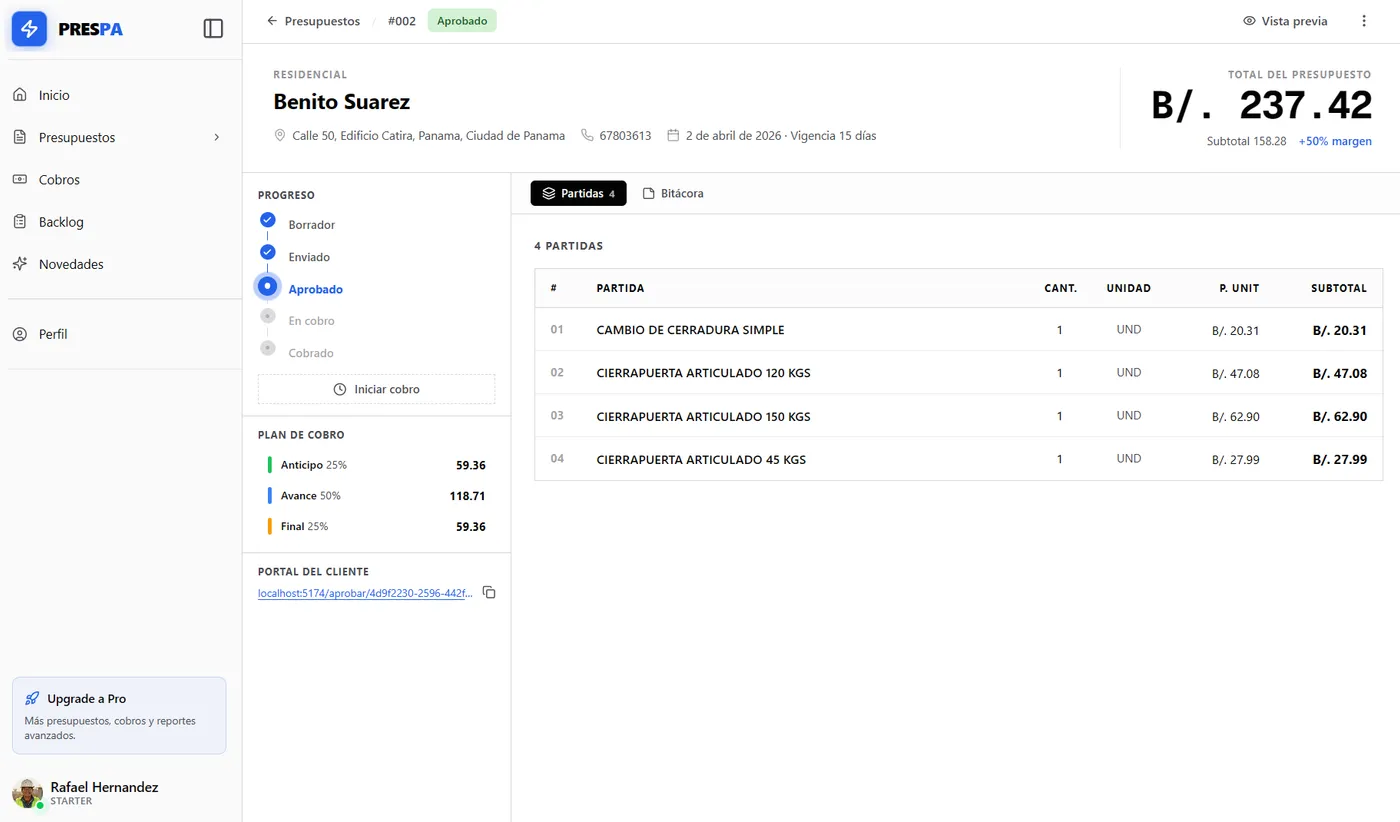The image size is (1400, 822).
Task: Toggle Vista previa with the eye icon
Action: pos(1249,21)
